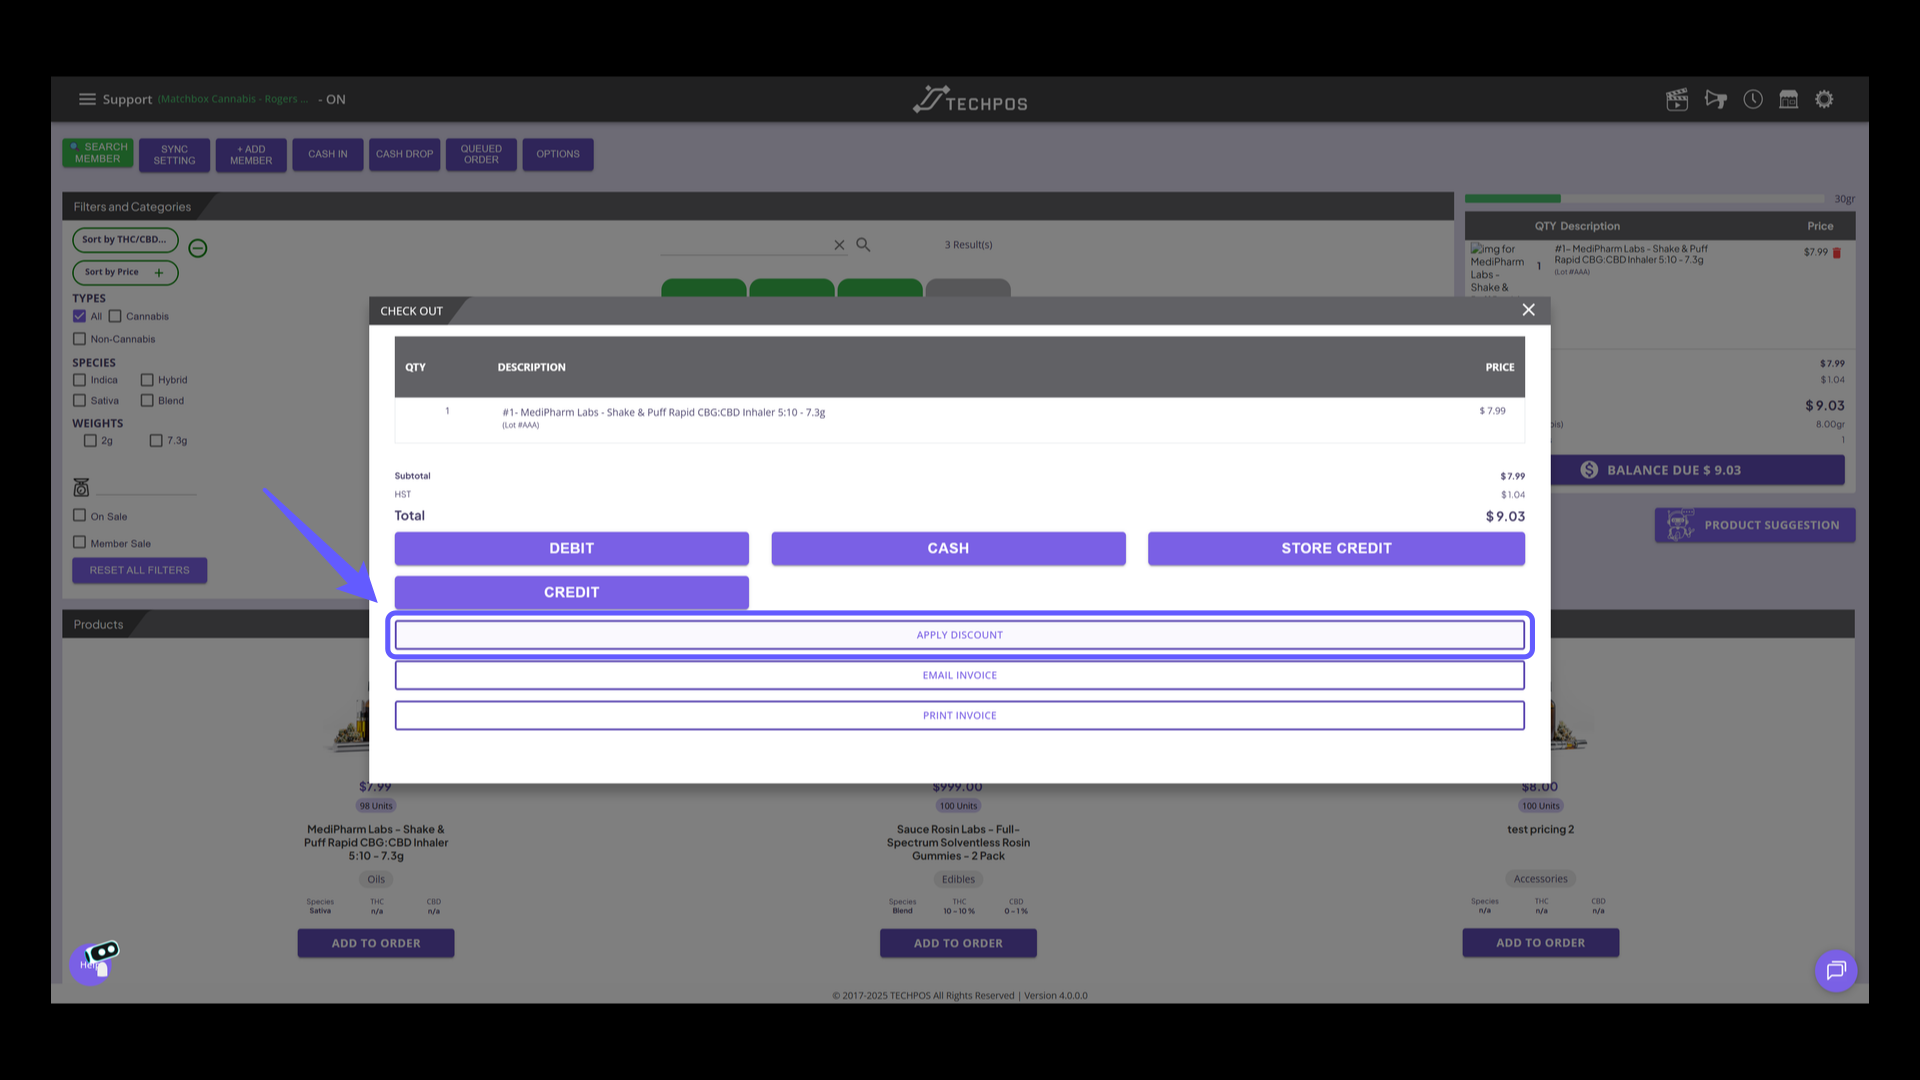Click the storefront icon in header

1789,100
